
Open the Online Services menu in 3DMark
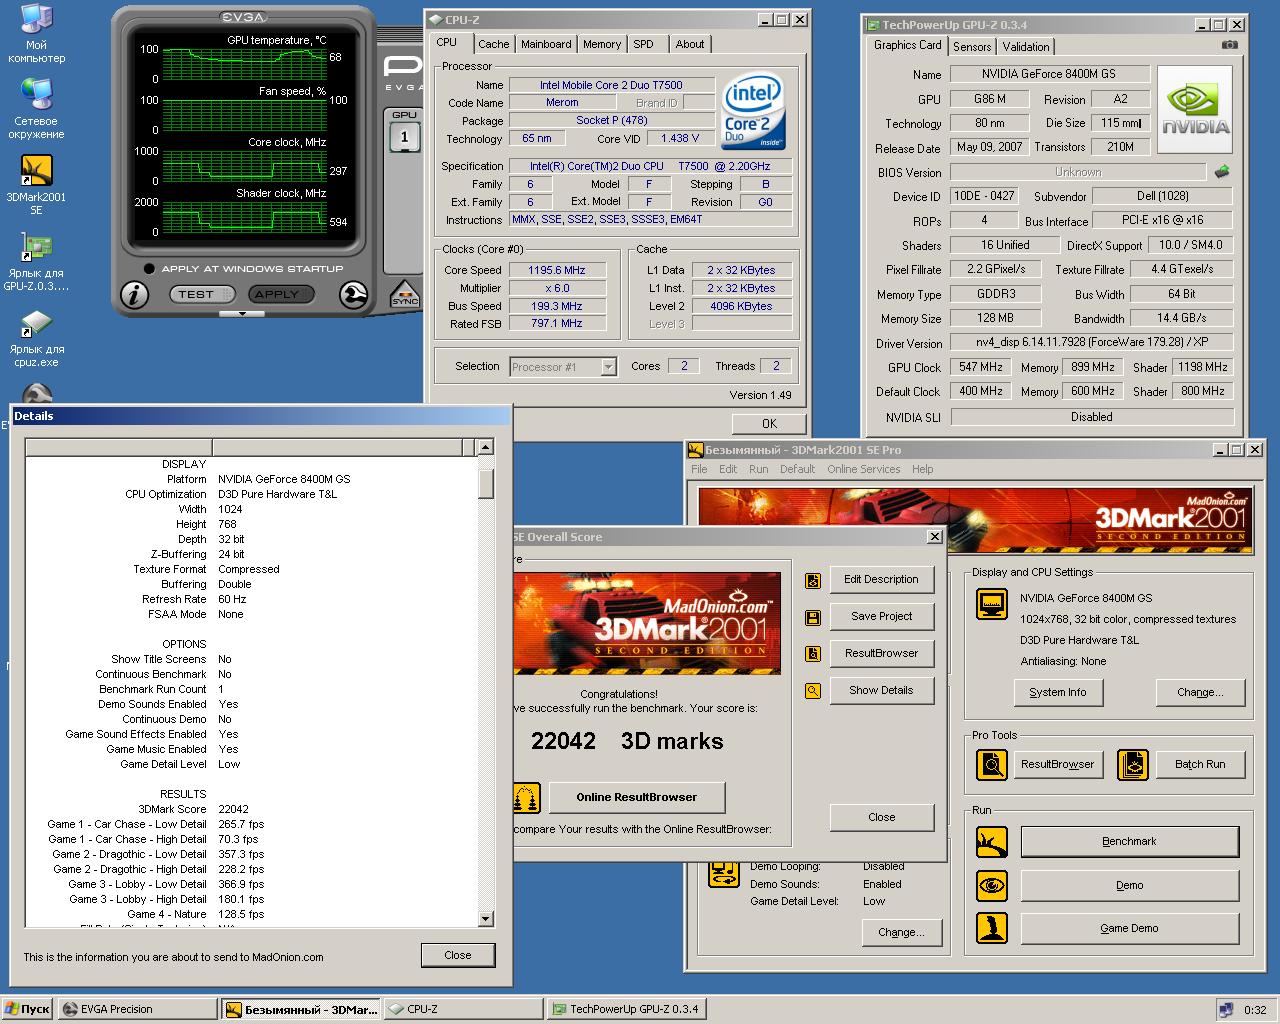pyautogui.click(x=864, y=469)
